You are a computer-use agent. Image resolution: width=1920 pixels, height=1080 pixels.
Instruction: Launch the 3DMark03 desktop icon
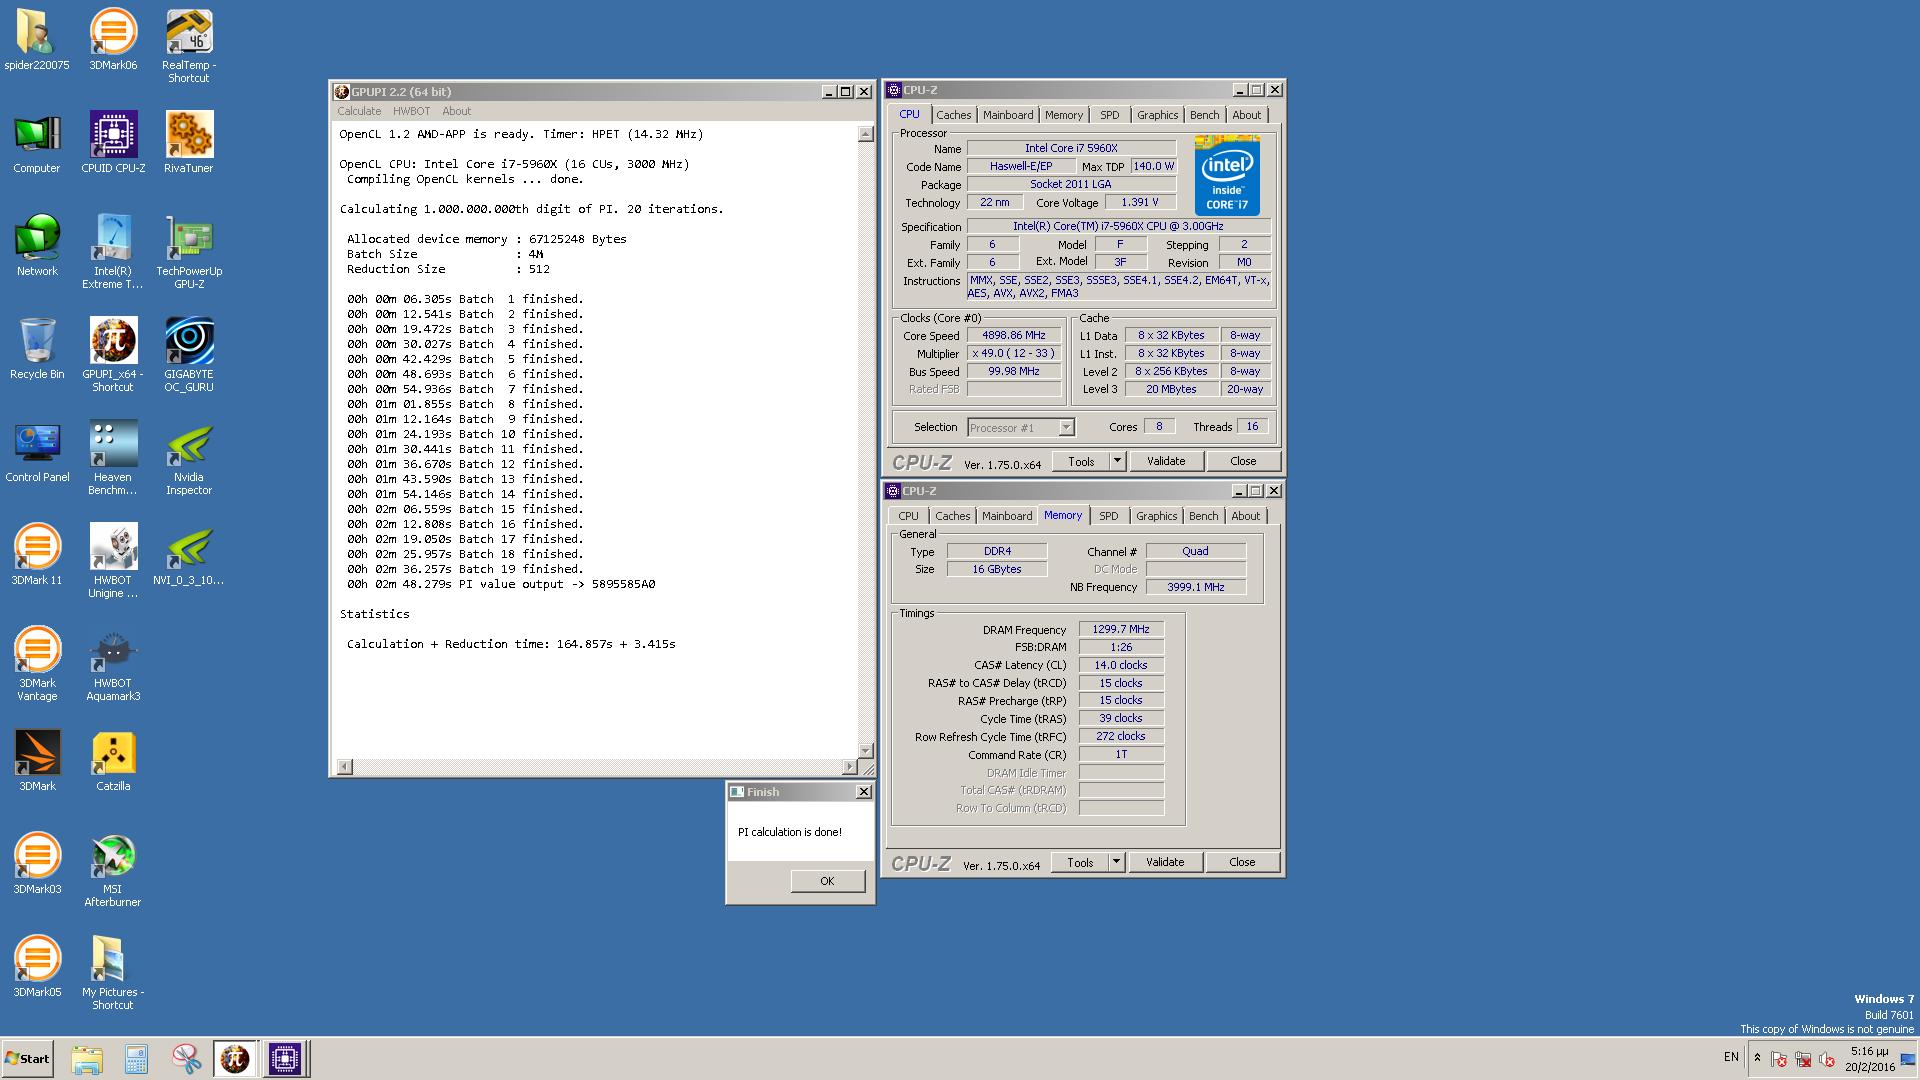37,864
